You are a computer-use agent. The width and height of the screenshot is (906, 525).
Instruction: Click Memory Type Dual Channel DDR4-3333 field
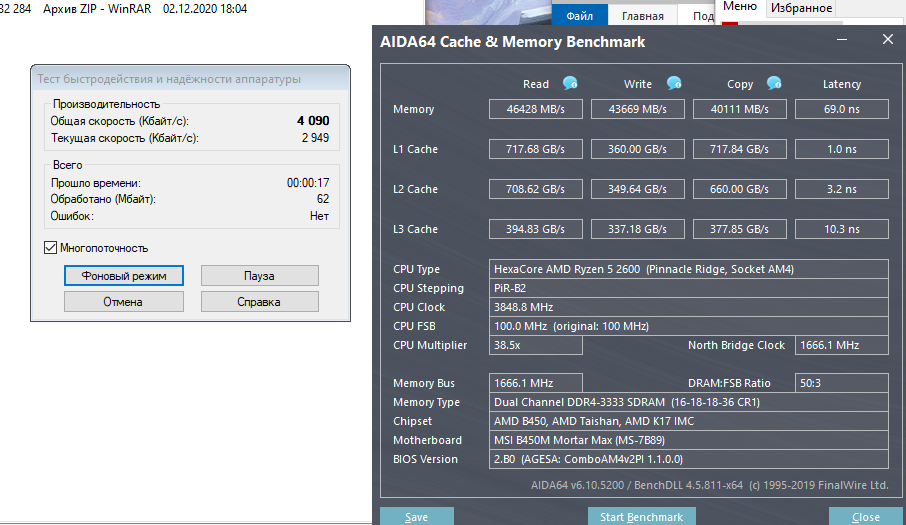[689, 402]
